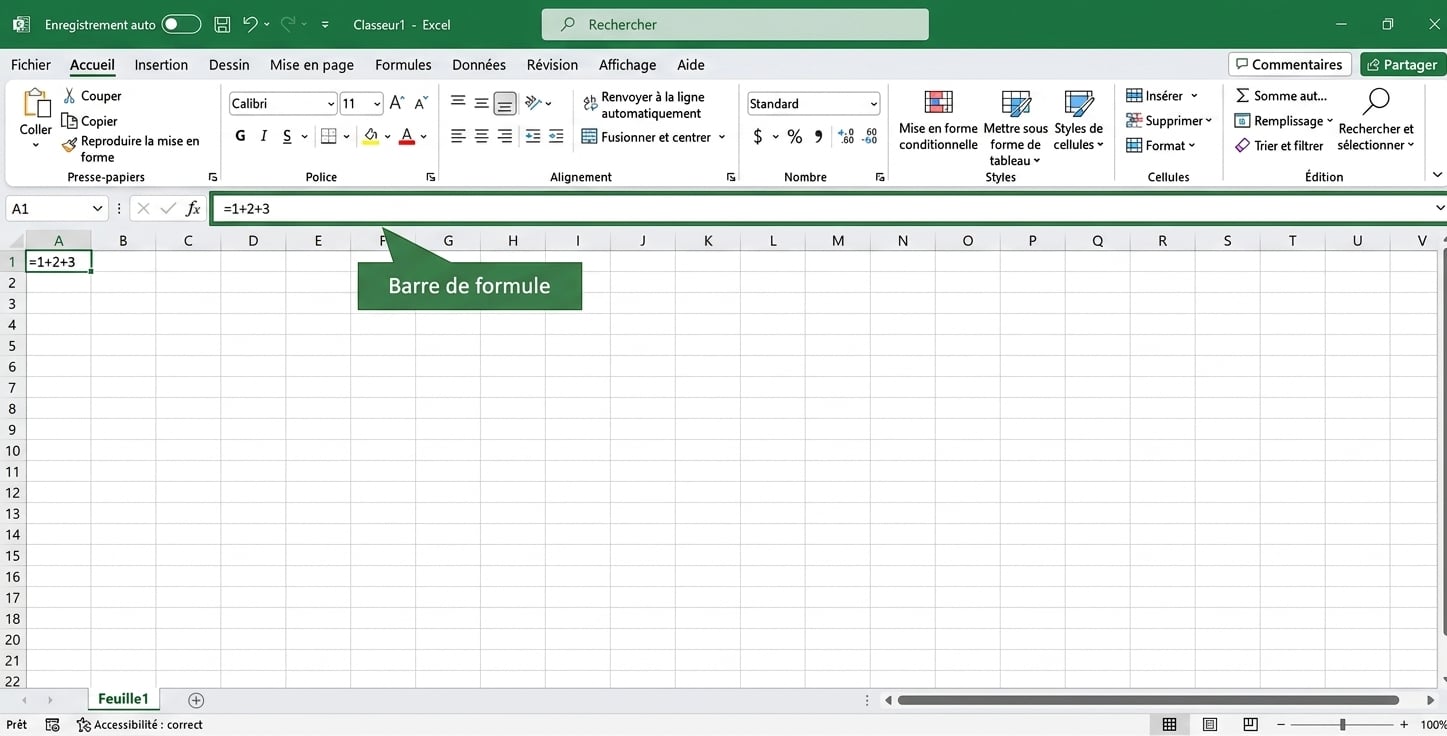The height and width of the screenshot is (736, 1447).
Task: Click the fill color paint bucket icon
Action: 371,136
